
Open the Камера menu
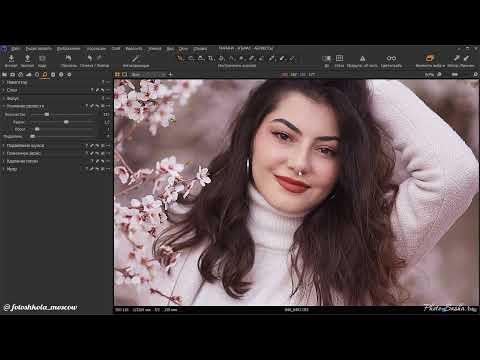155,49
